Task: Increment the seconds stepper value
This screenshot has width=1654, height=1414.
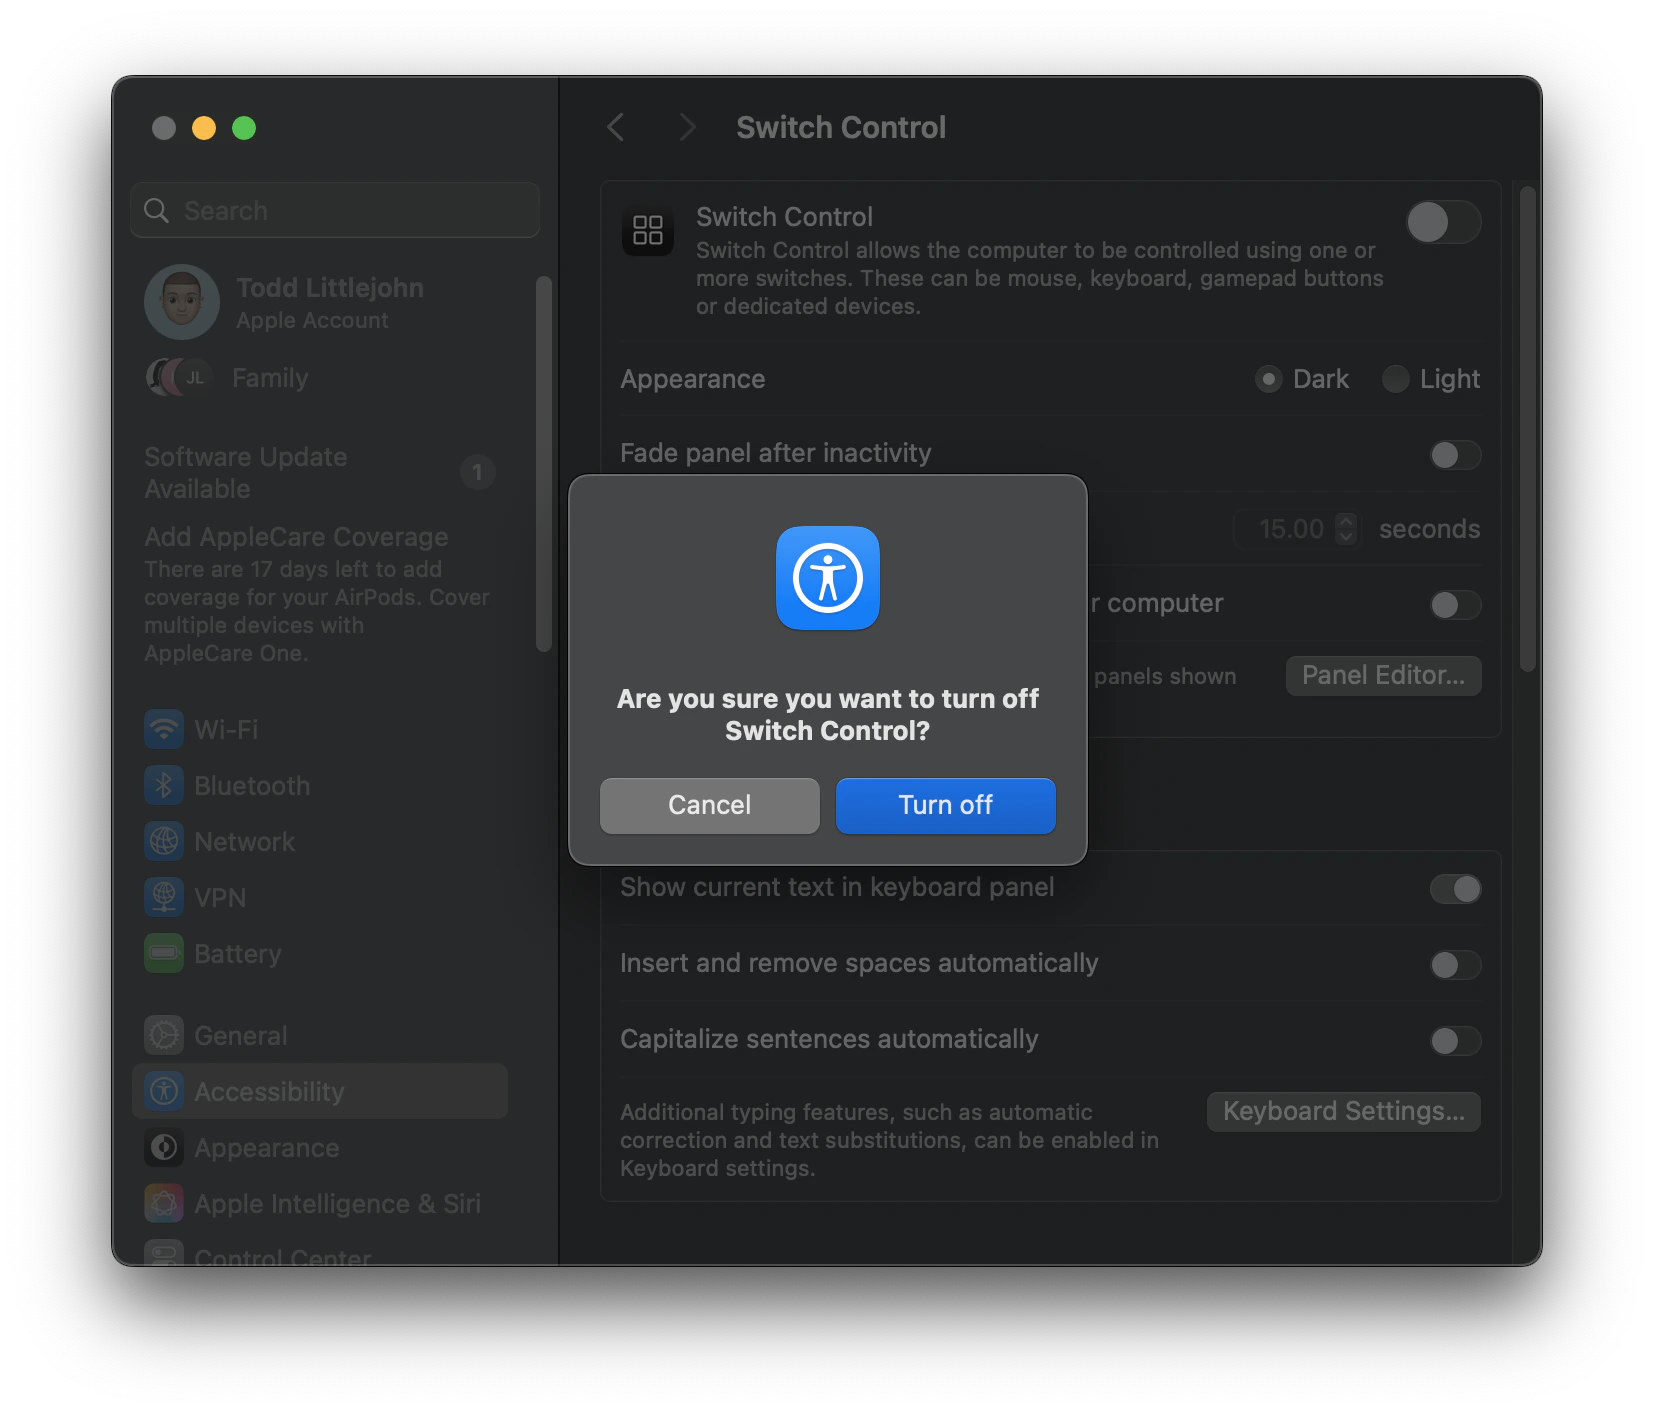Action: pyautogui.click(x=1347, y=521)
